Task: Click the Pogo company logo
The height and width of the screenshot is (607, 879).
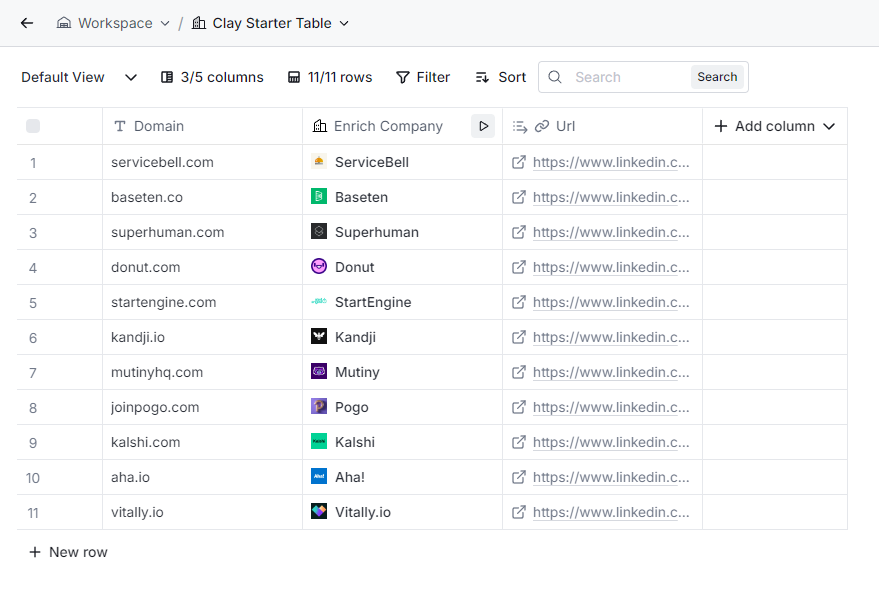Action: (x=319, y=406)
